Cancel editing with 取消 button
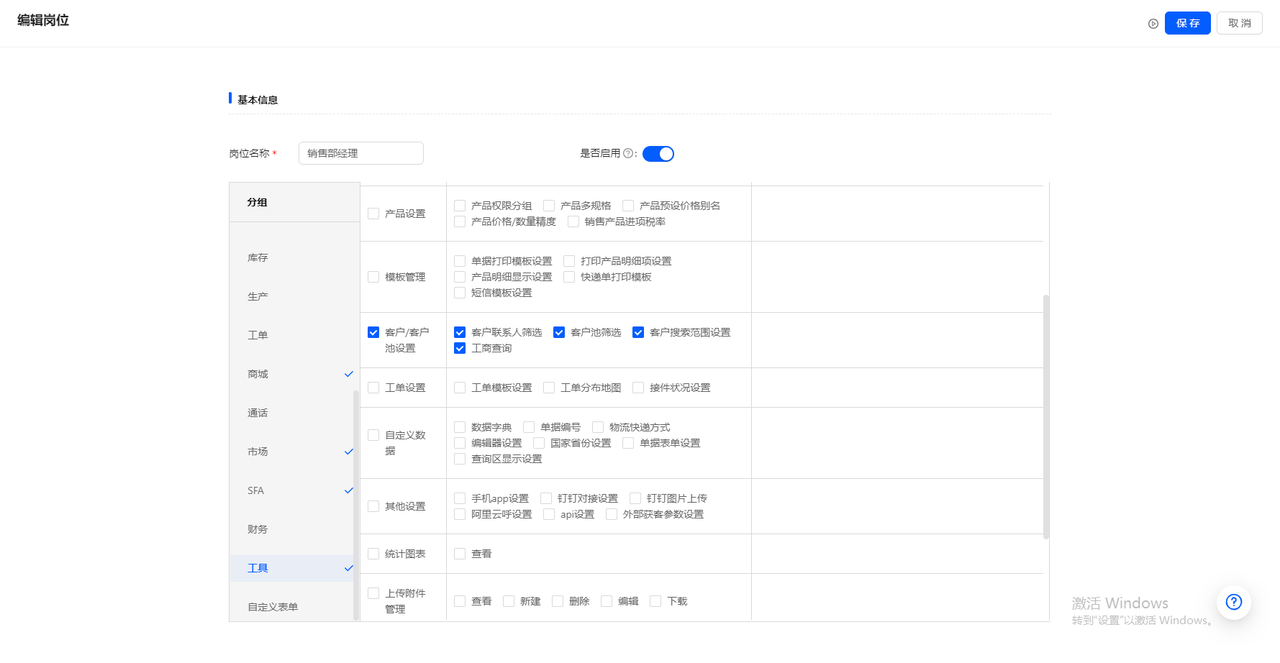 click(x=1239, y=23)
